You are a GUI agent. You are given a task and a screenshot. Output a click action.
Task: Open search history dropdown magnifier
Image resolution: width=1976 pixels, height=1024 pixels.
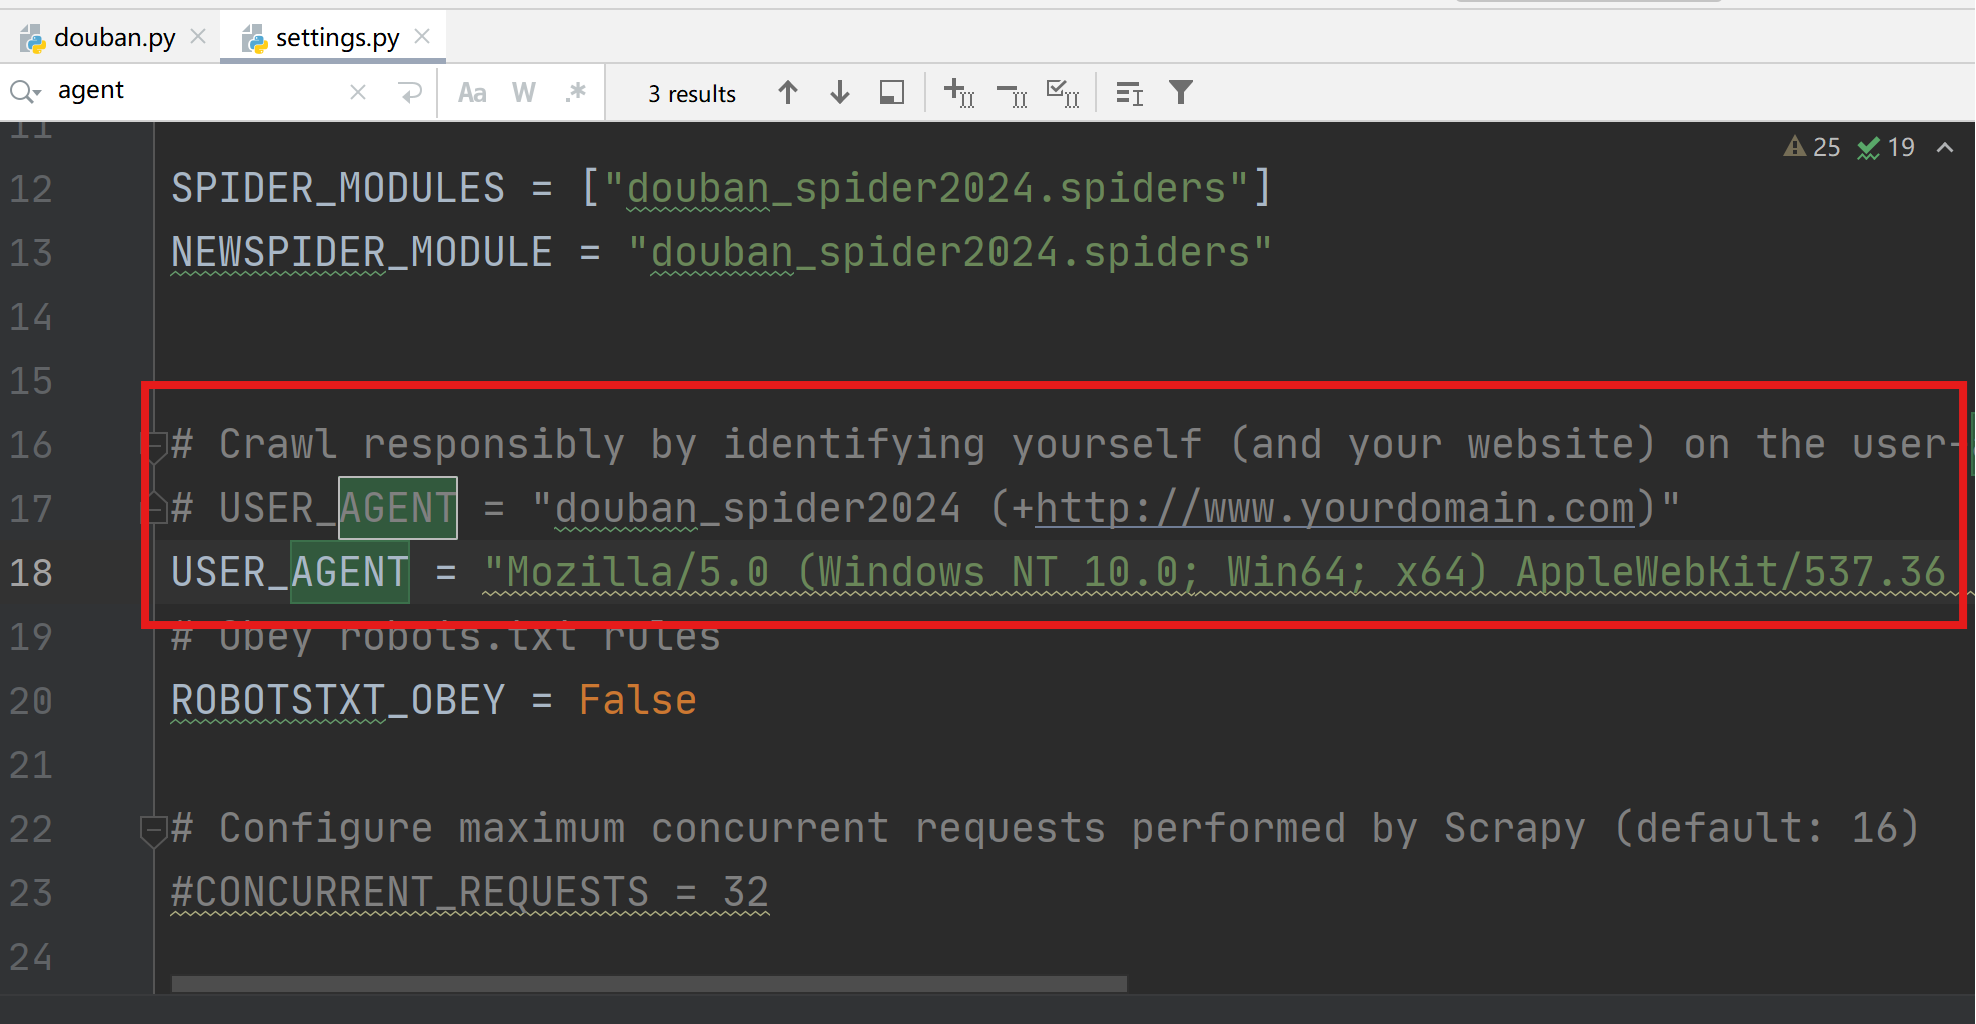(25, 92)
